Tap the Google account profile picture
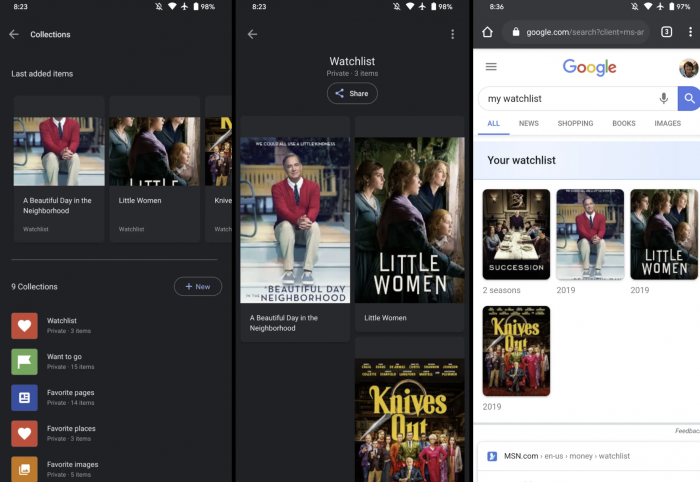This screenshot has width=700, height=482. tap(688, 68)
